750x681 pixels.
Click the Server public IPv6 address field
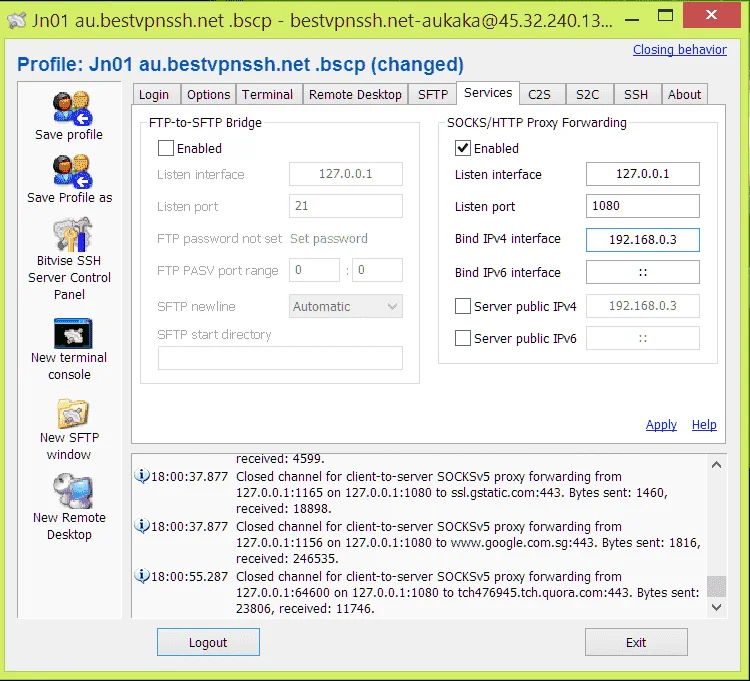(x=642, y=338)
